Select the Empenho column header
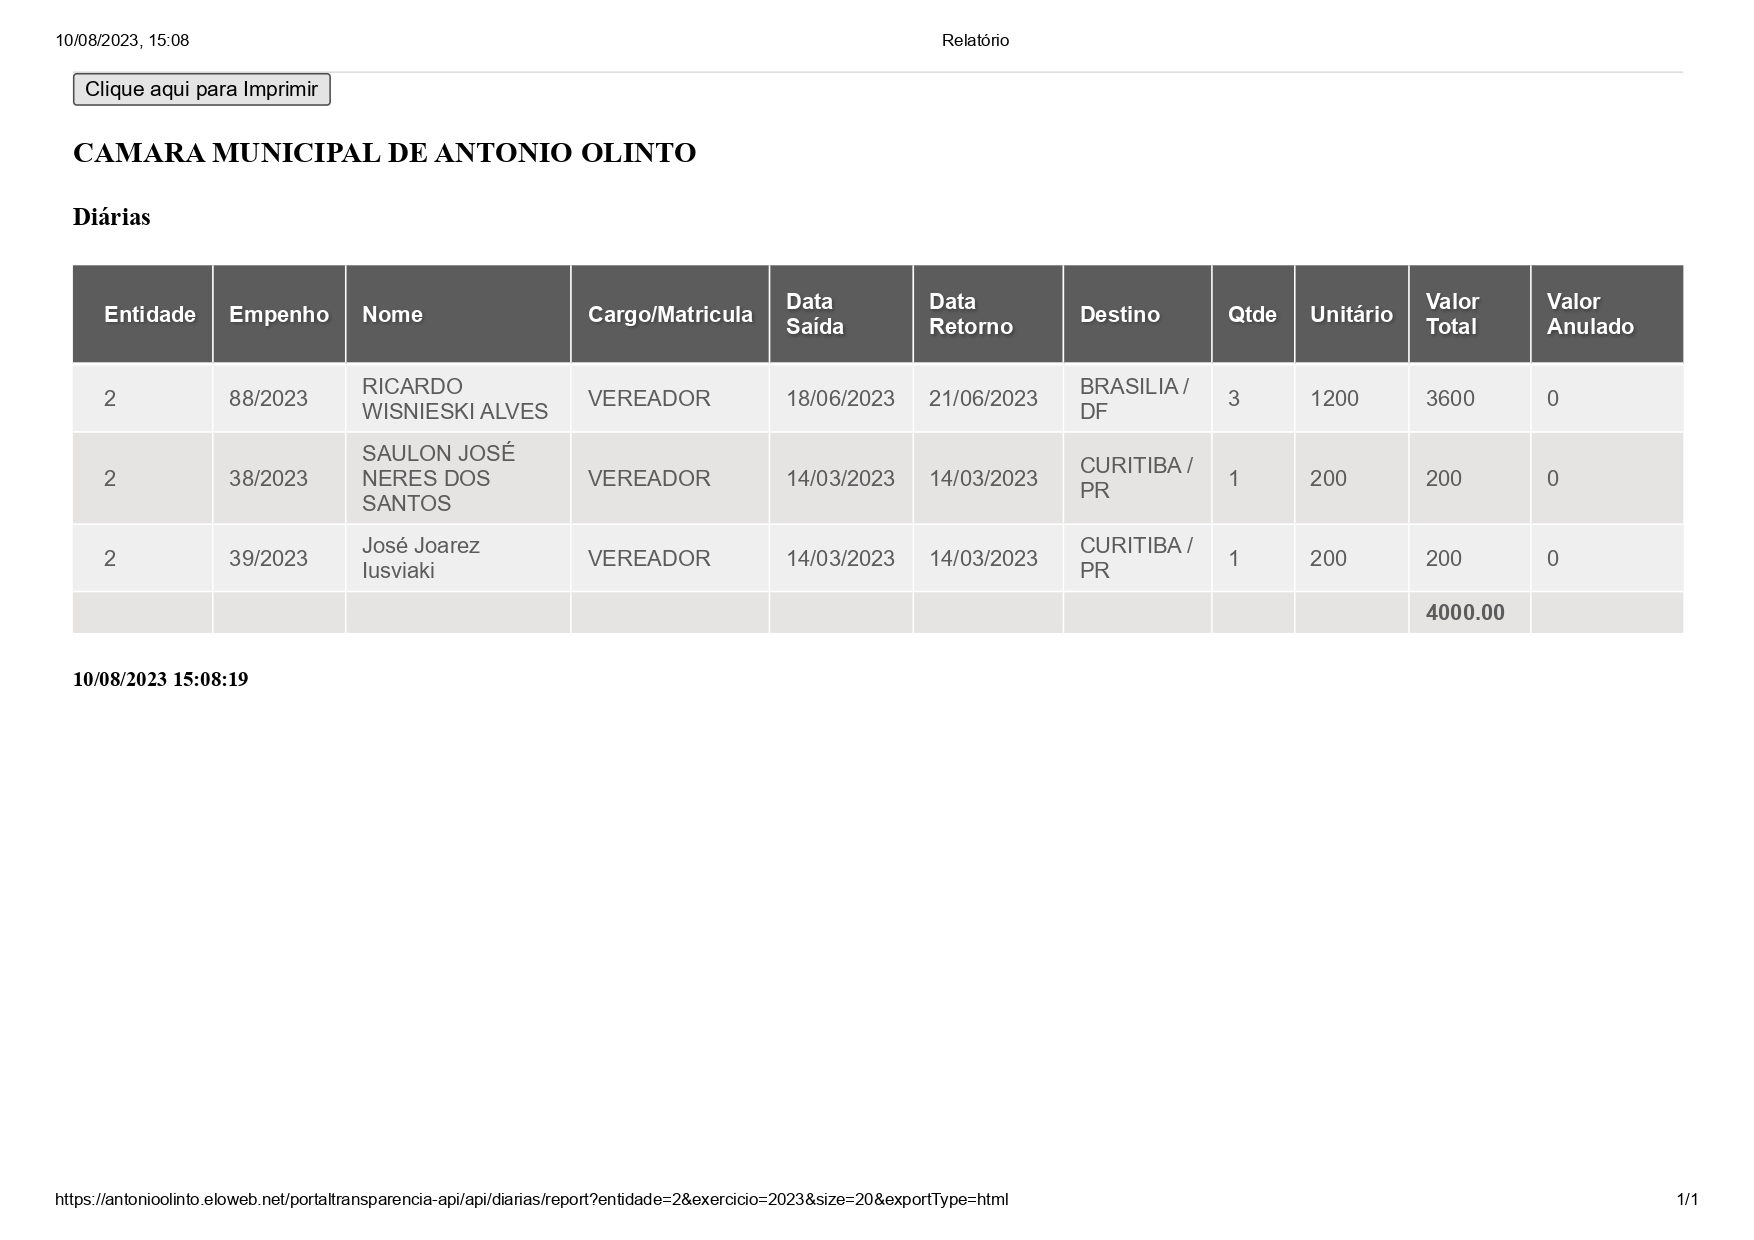The height and width of the screenshot is (1240, 1754). pos(278,314)
